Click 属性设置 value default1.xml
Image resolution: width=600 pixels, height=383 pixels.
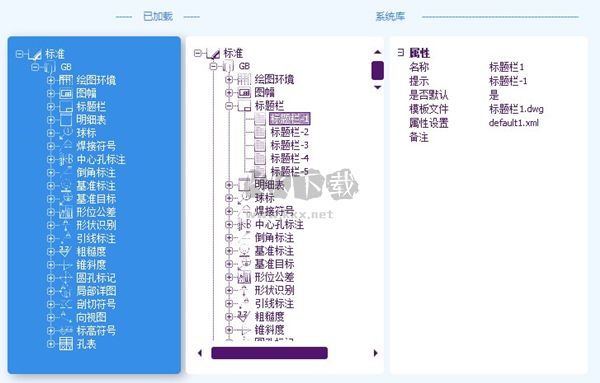click(x=514, y=123)
